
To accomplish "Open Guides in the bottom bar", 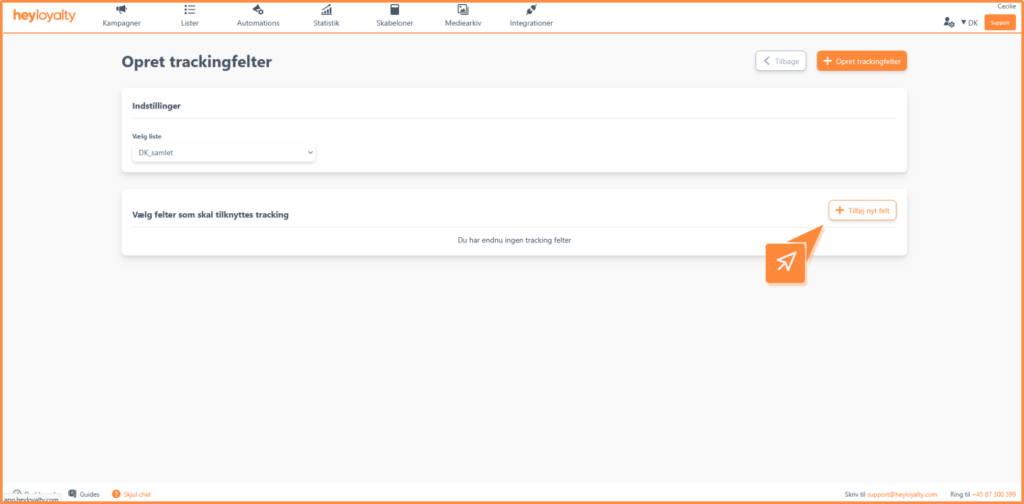I will click(x=83, y=494).
